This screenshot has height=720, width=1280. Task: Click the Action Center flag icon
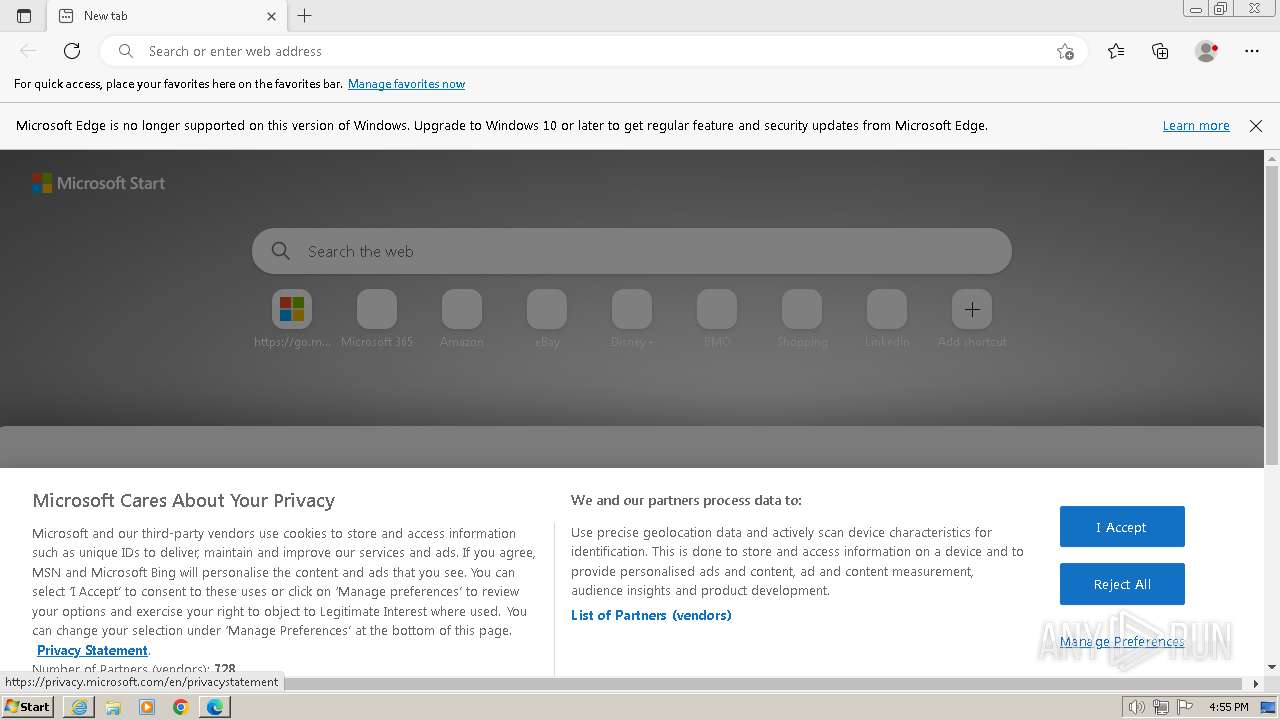[1183, 707]
